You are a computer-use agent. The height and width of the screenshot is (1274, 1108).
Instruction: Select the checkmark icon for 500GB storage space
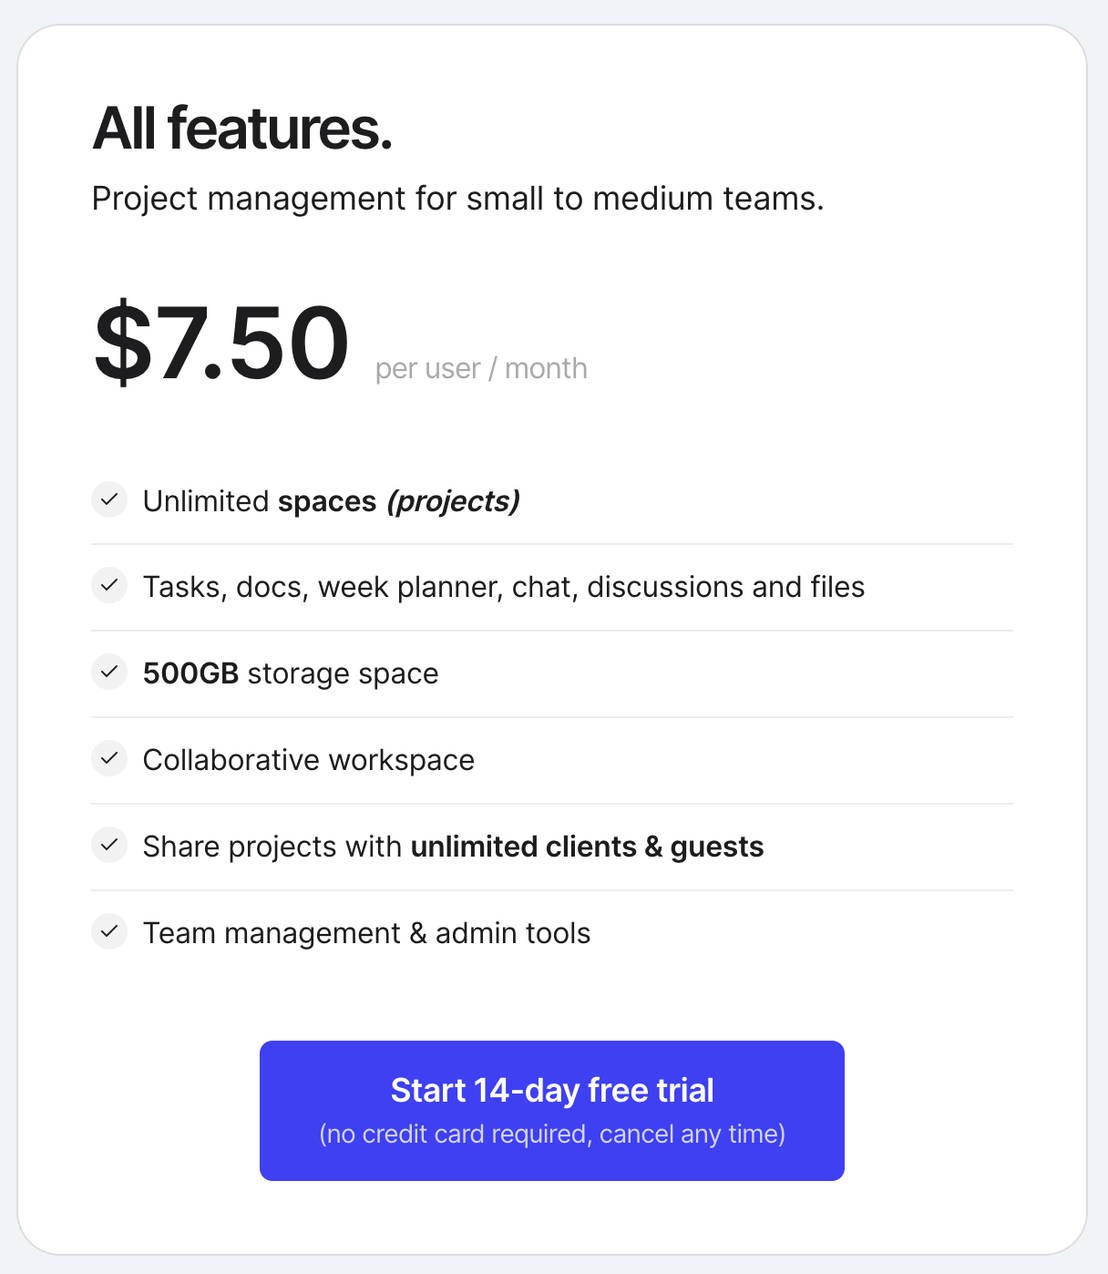click(x=109, y=673)
